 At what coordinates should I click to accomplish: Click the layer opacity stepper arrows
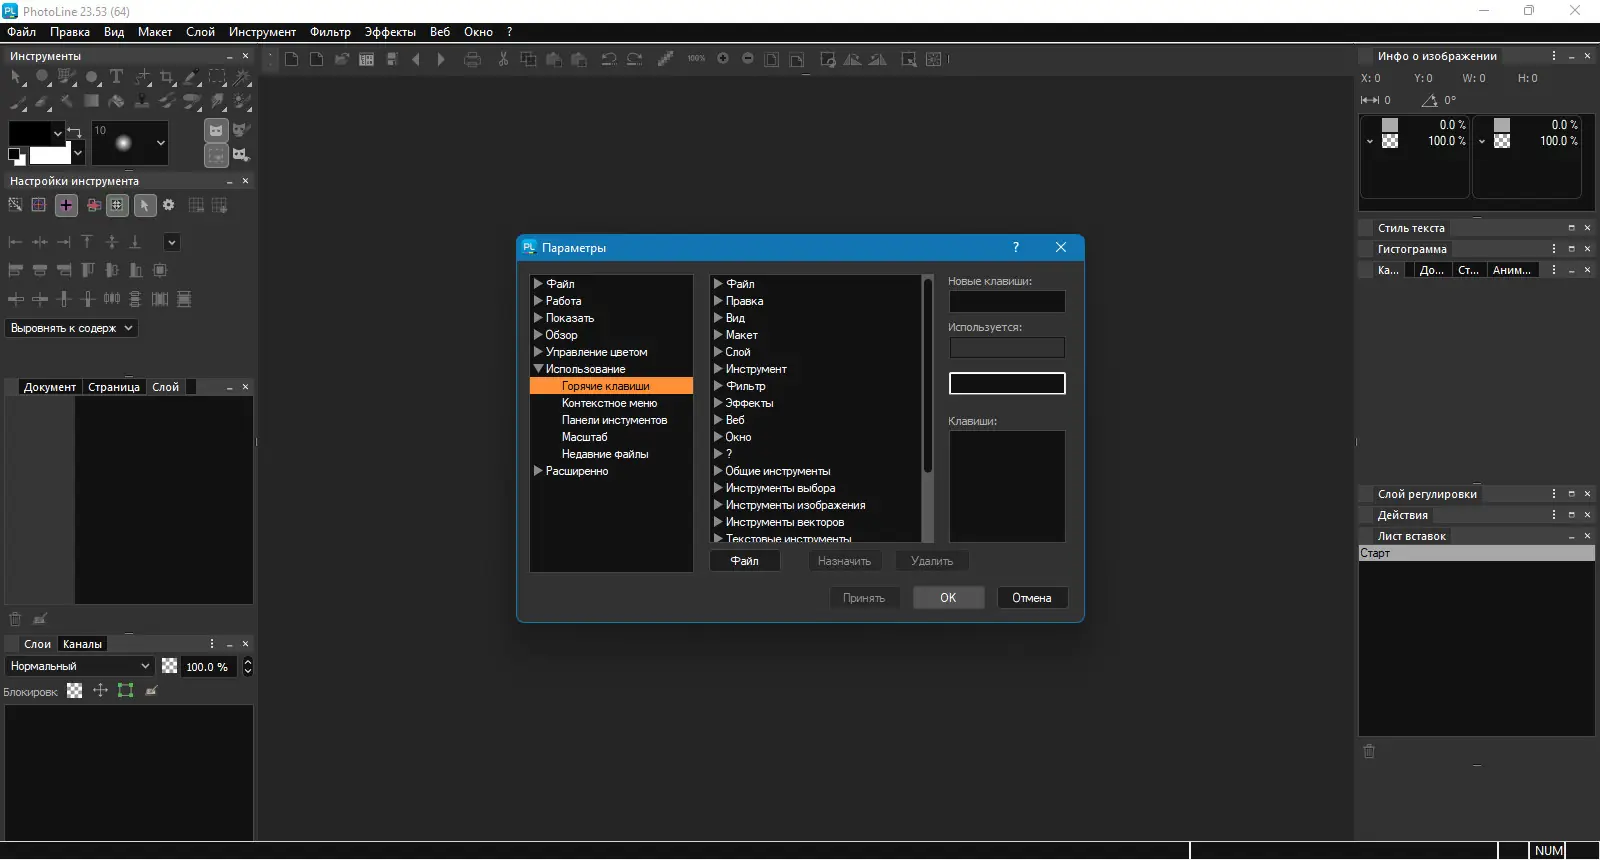[x=248, y=666]
